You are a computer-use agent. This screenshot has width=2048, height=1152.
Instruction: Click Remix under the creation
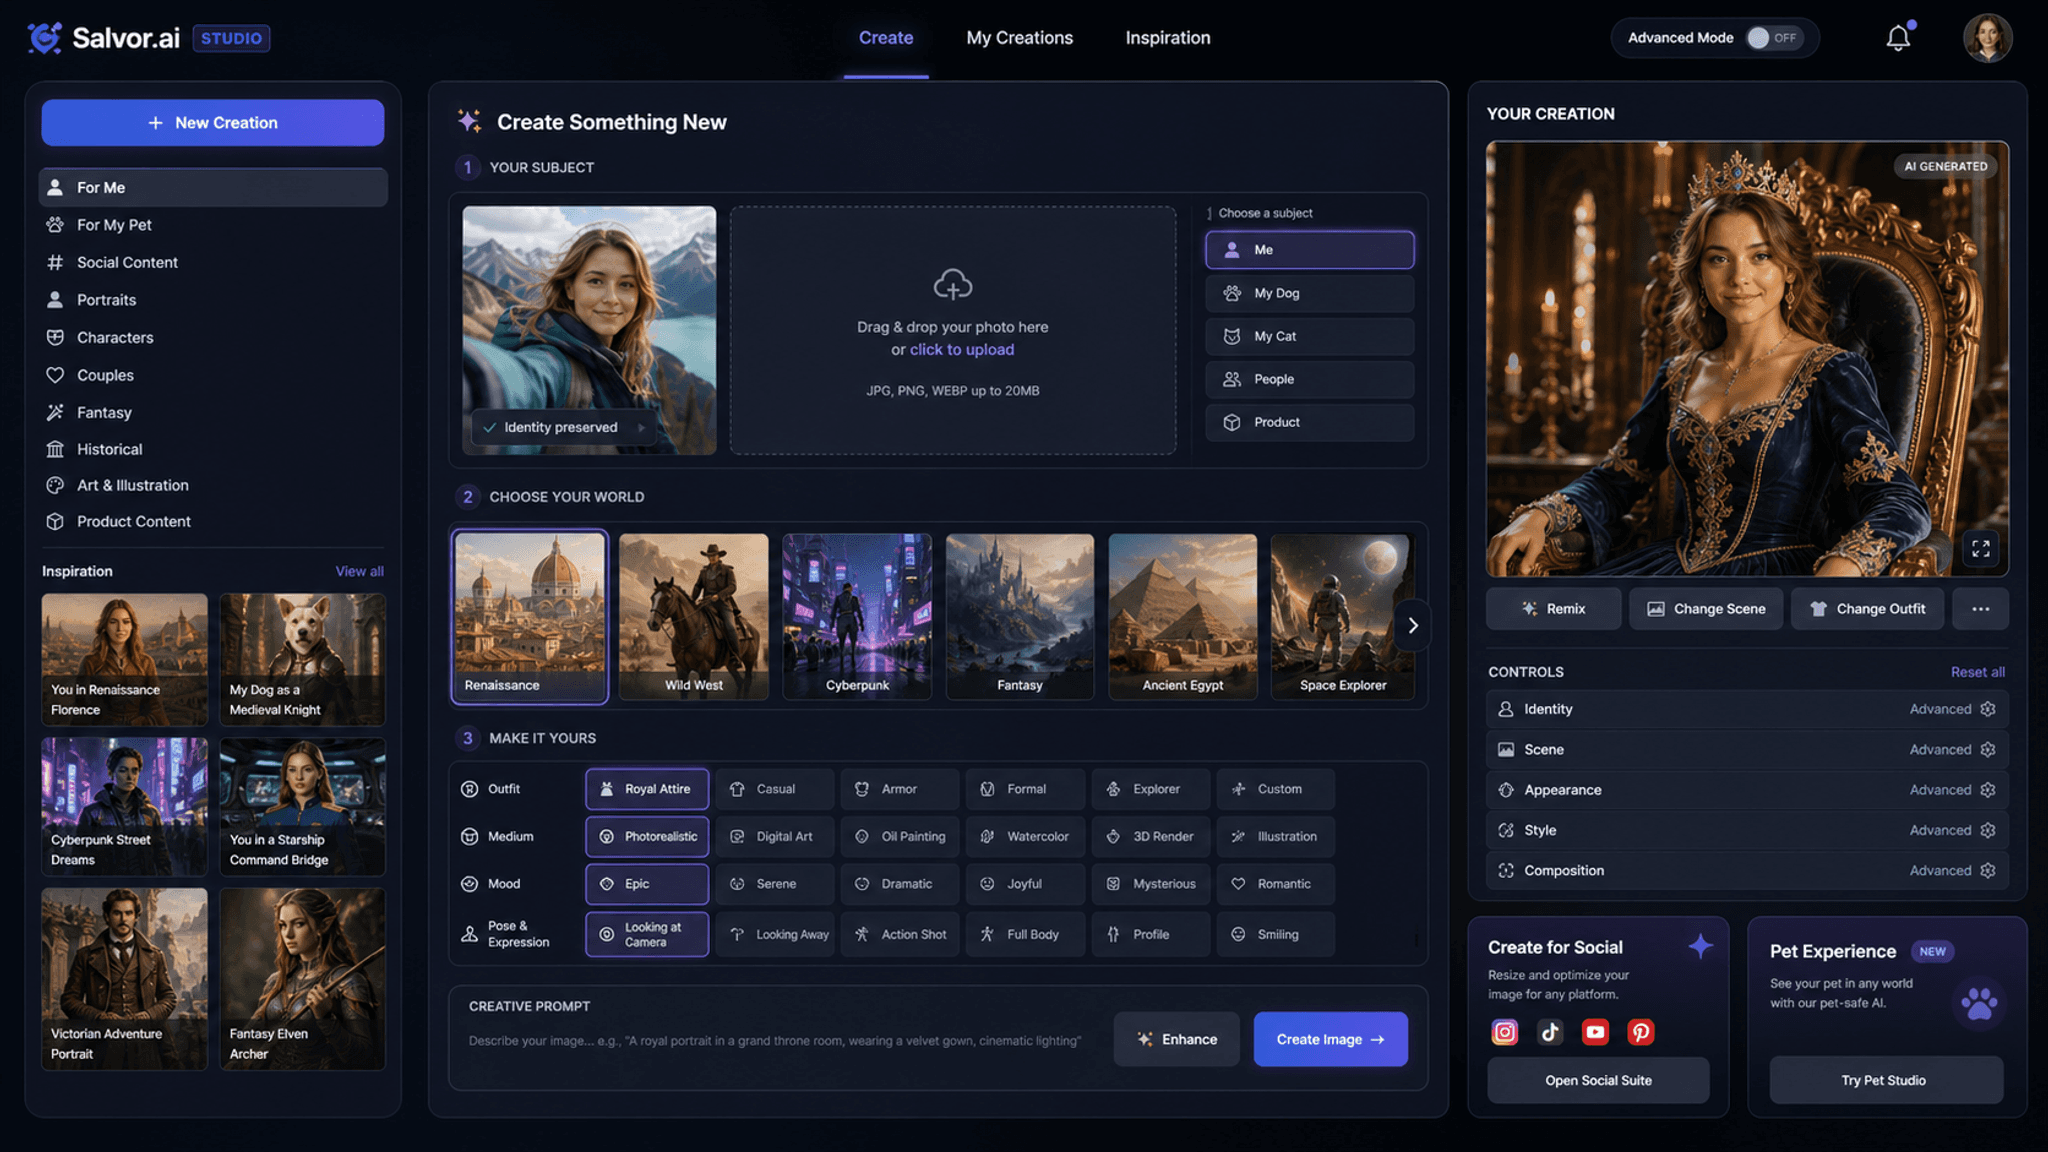[1553, 608]
